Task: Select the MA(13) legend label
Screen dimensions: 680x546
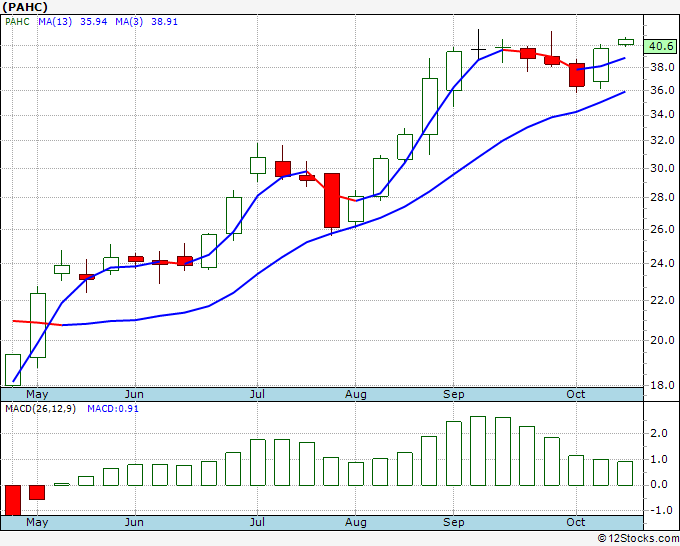Action: [55, 22]
